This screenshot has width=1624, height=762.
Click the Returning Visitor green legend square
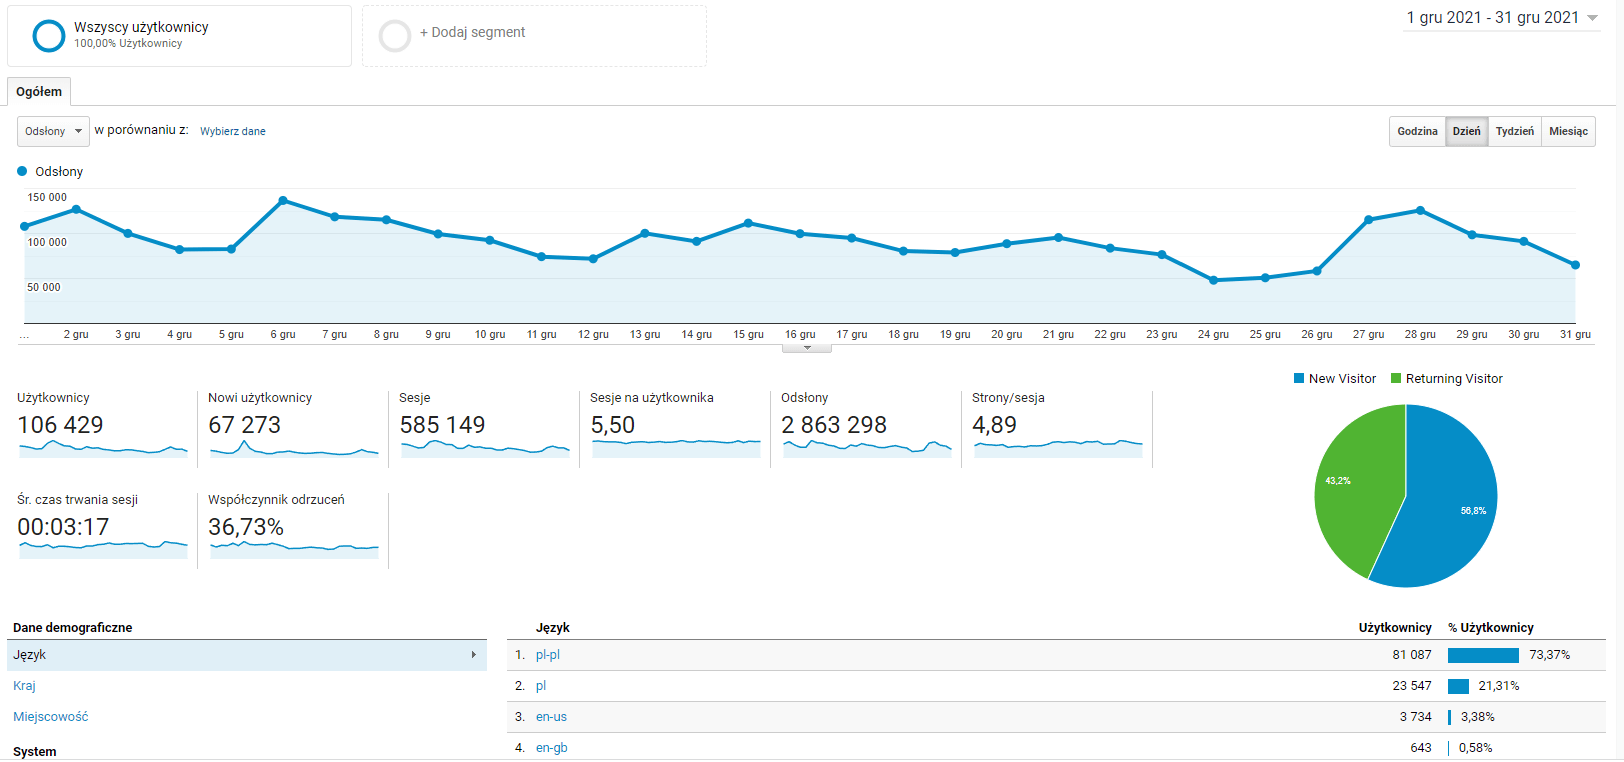[1396, 379]
